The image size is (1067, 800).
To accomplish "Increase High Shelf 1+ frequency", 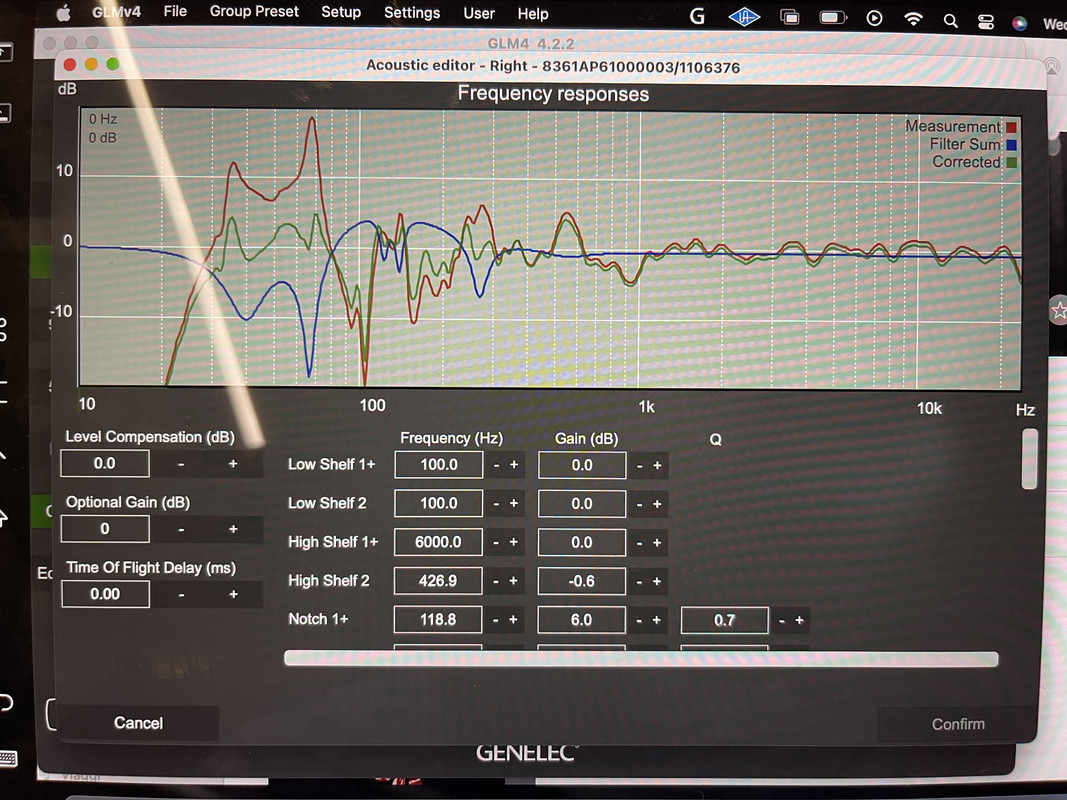I will [514, 542].
